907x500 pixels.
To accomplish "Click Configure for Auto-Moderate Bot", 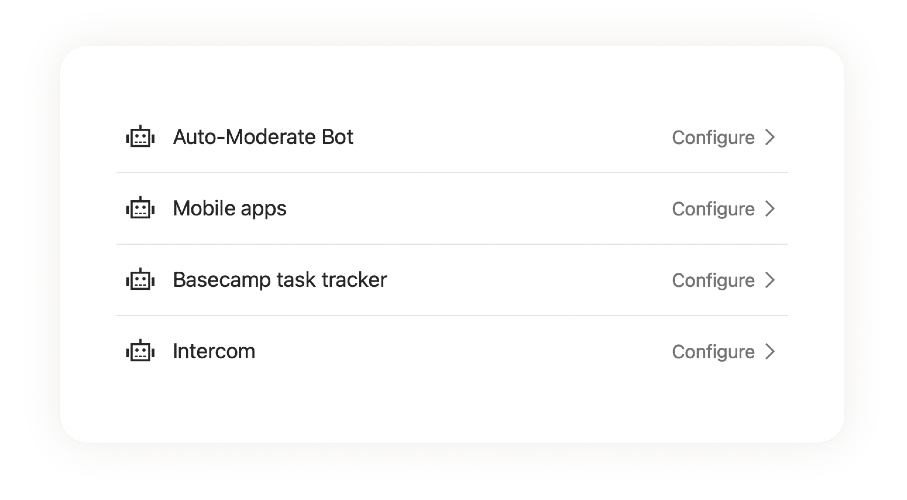I will pos(713,138).
